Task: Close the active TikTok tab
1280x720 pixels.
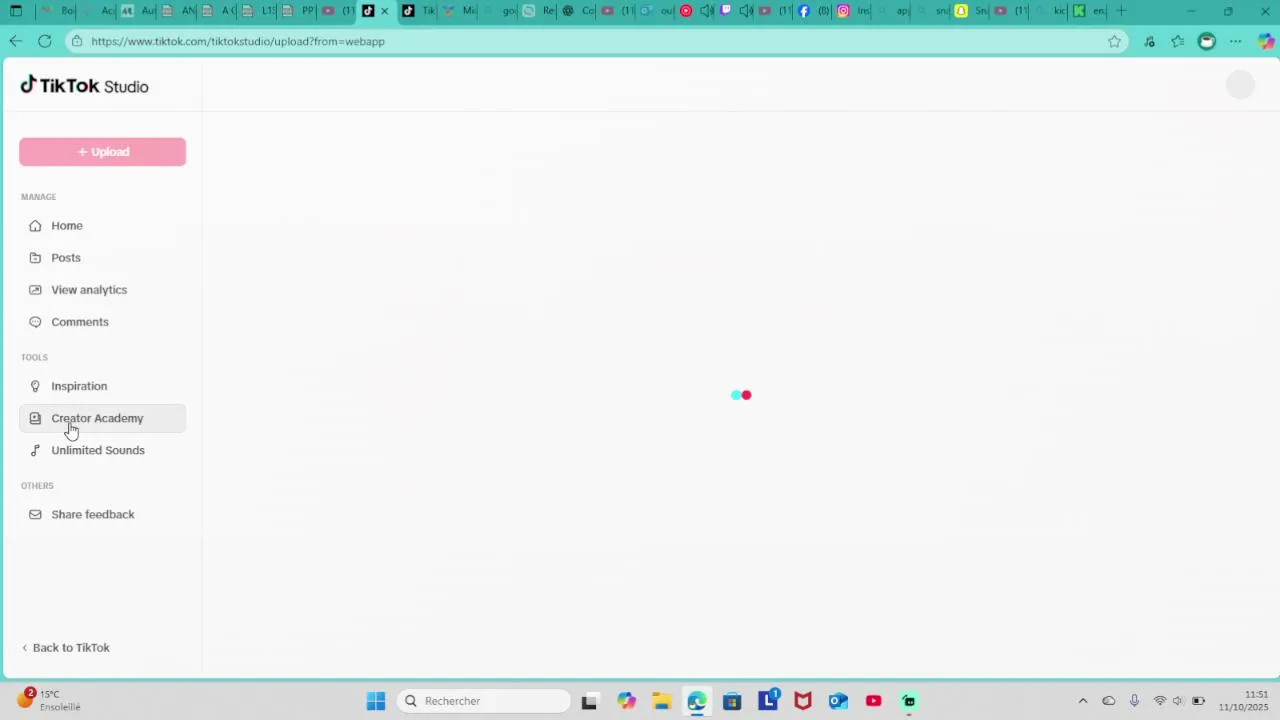Action: (384, 11)
